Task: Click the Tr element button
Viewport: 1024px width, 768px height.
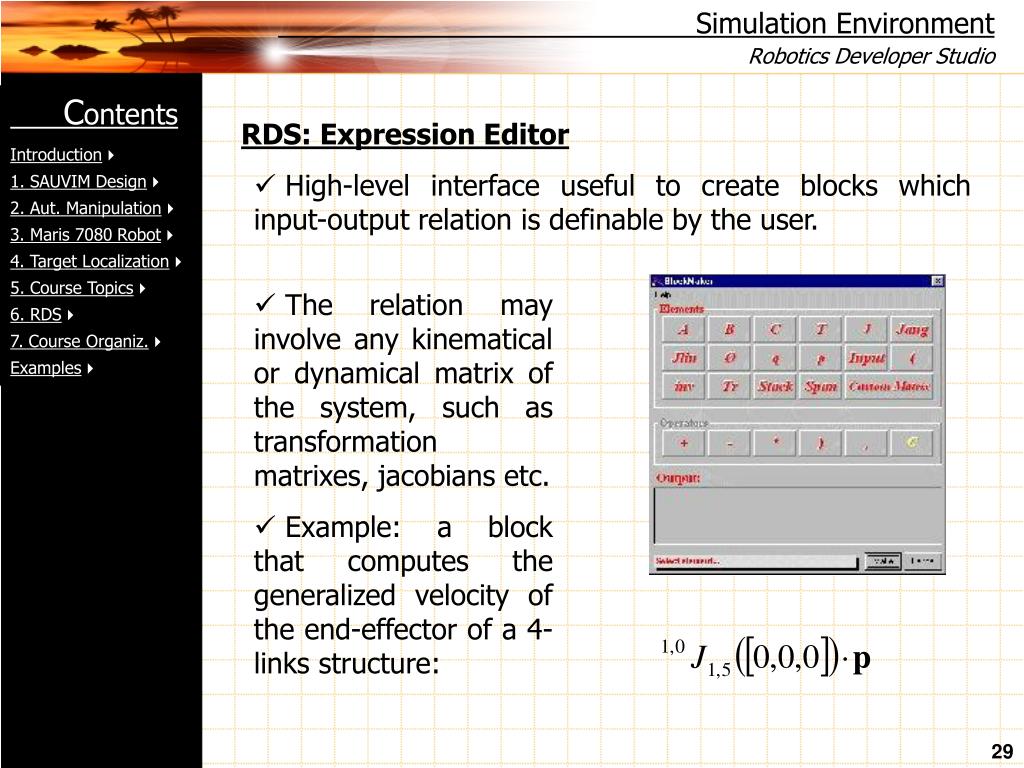Action: (x=729, y=387)
